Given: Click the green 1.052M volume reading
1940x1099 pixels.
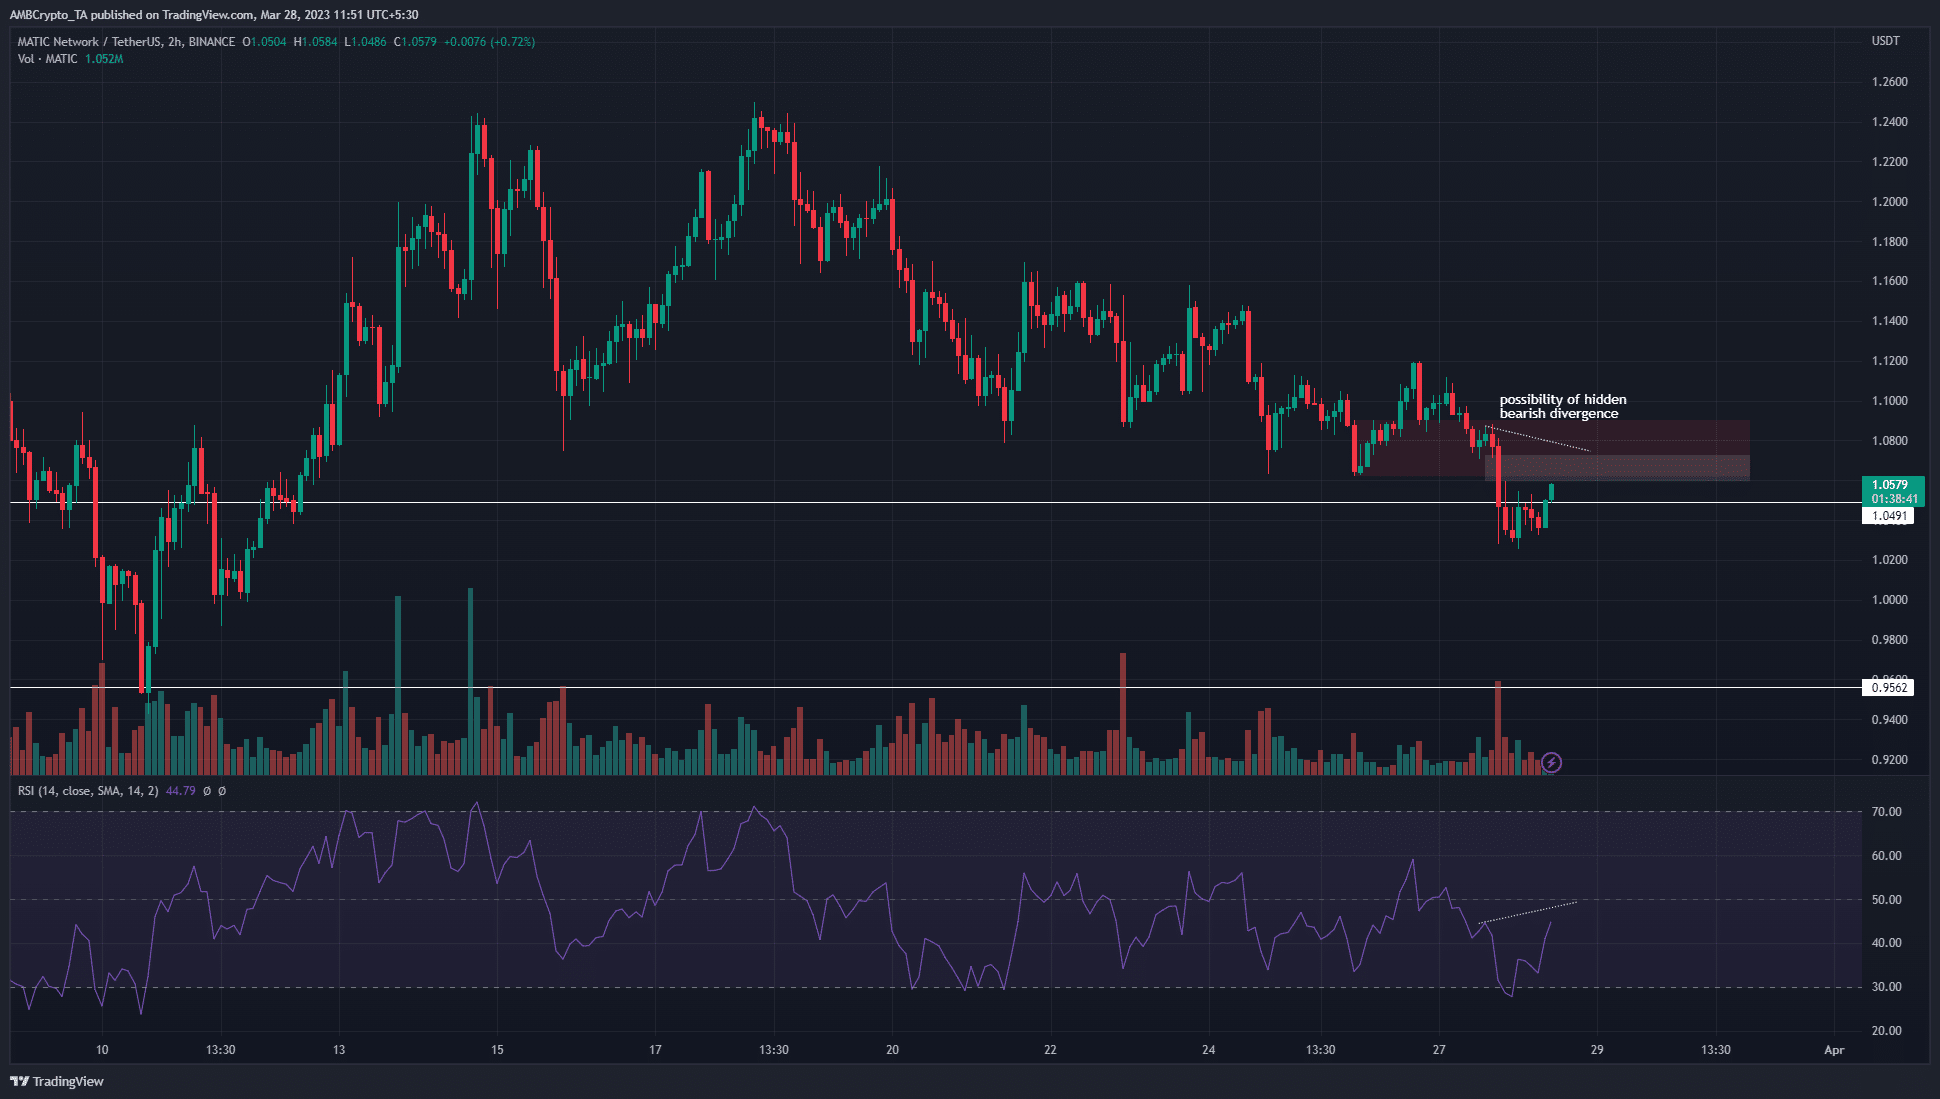Looking at the screenshot, I should 105,58.
